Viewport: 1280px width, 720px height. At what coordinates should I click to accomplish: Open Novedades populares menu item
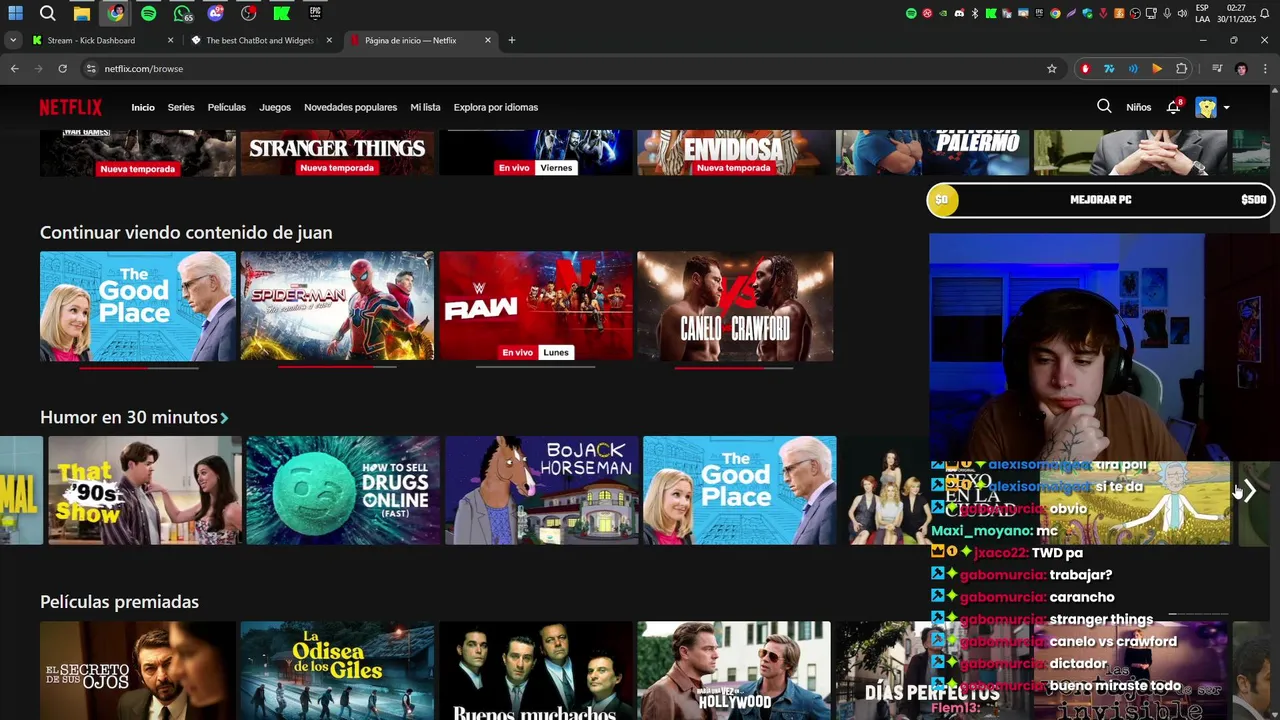350,107
